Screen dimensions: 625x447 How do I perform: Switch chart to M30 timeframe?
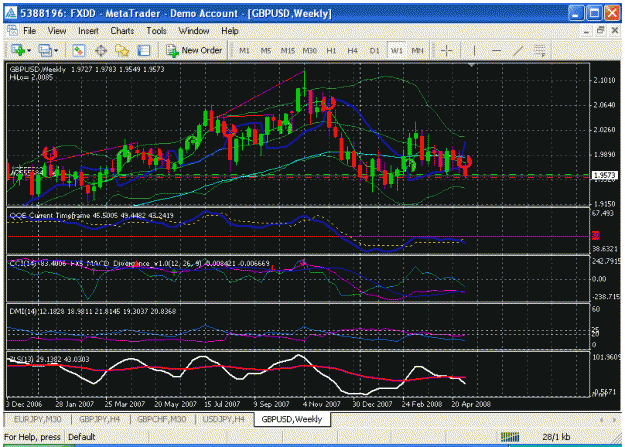(x=309, y=51)
